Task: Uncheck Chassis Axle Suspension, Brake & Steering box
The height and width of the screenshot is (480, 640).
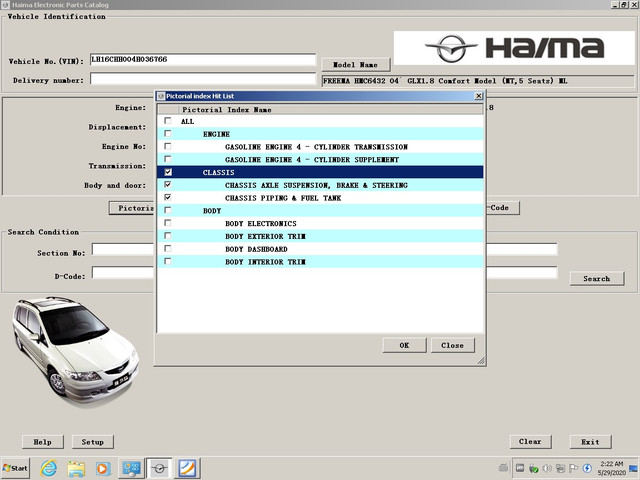Action: tap(167, 184)
